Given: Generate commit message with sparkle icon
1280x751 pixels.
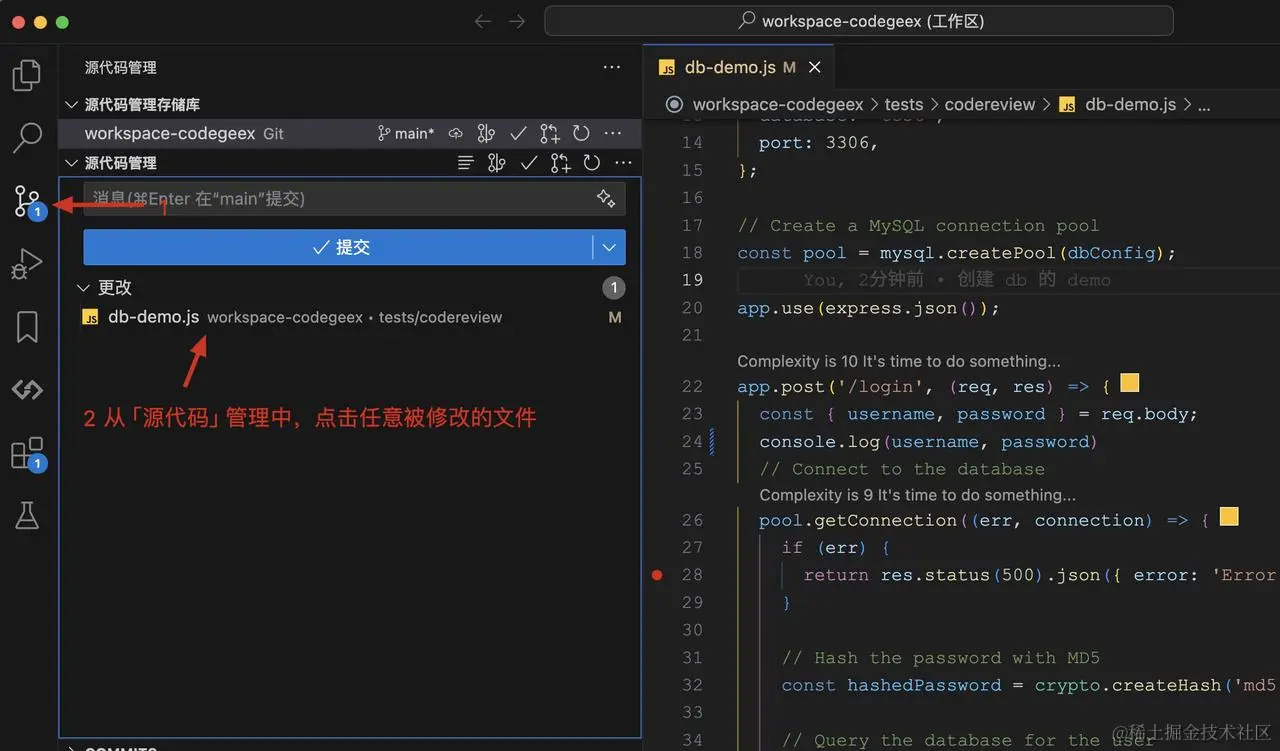Looking at the screenshot, I should [606, 198].
